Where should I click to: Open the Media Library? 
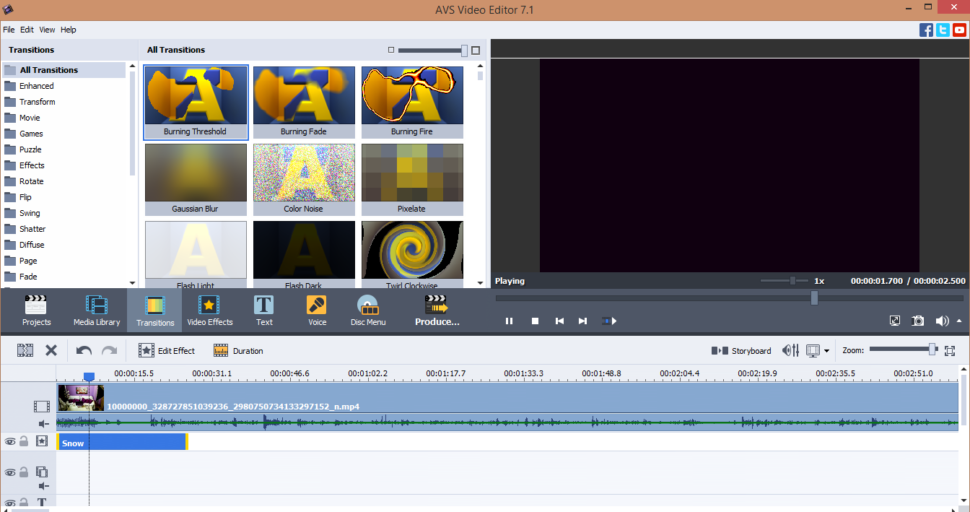click(x=97, y=310)
